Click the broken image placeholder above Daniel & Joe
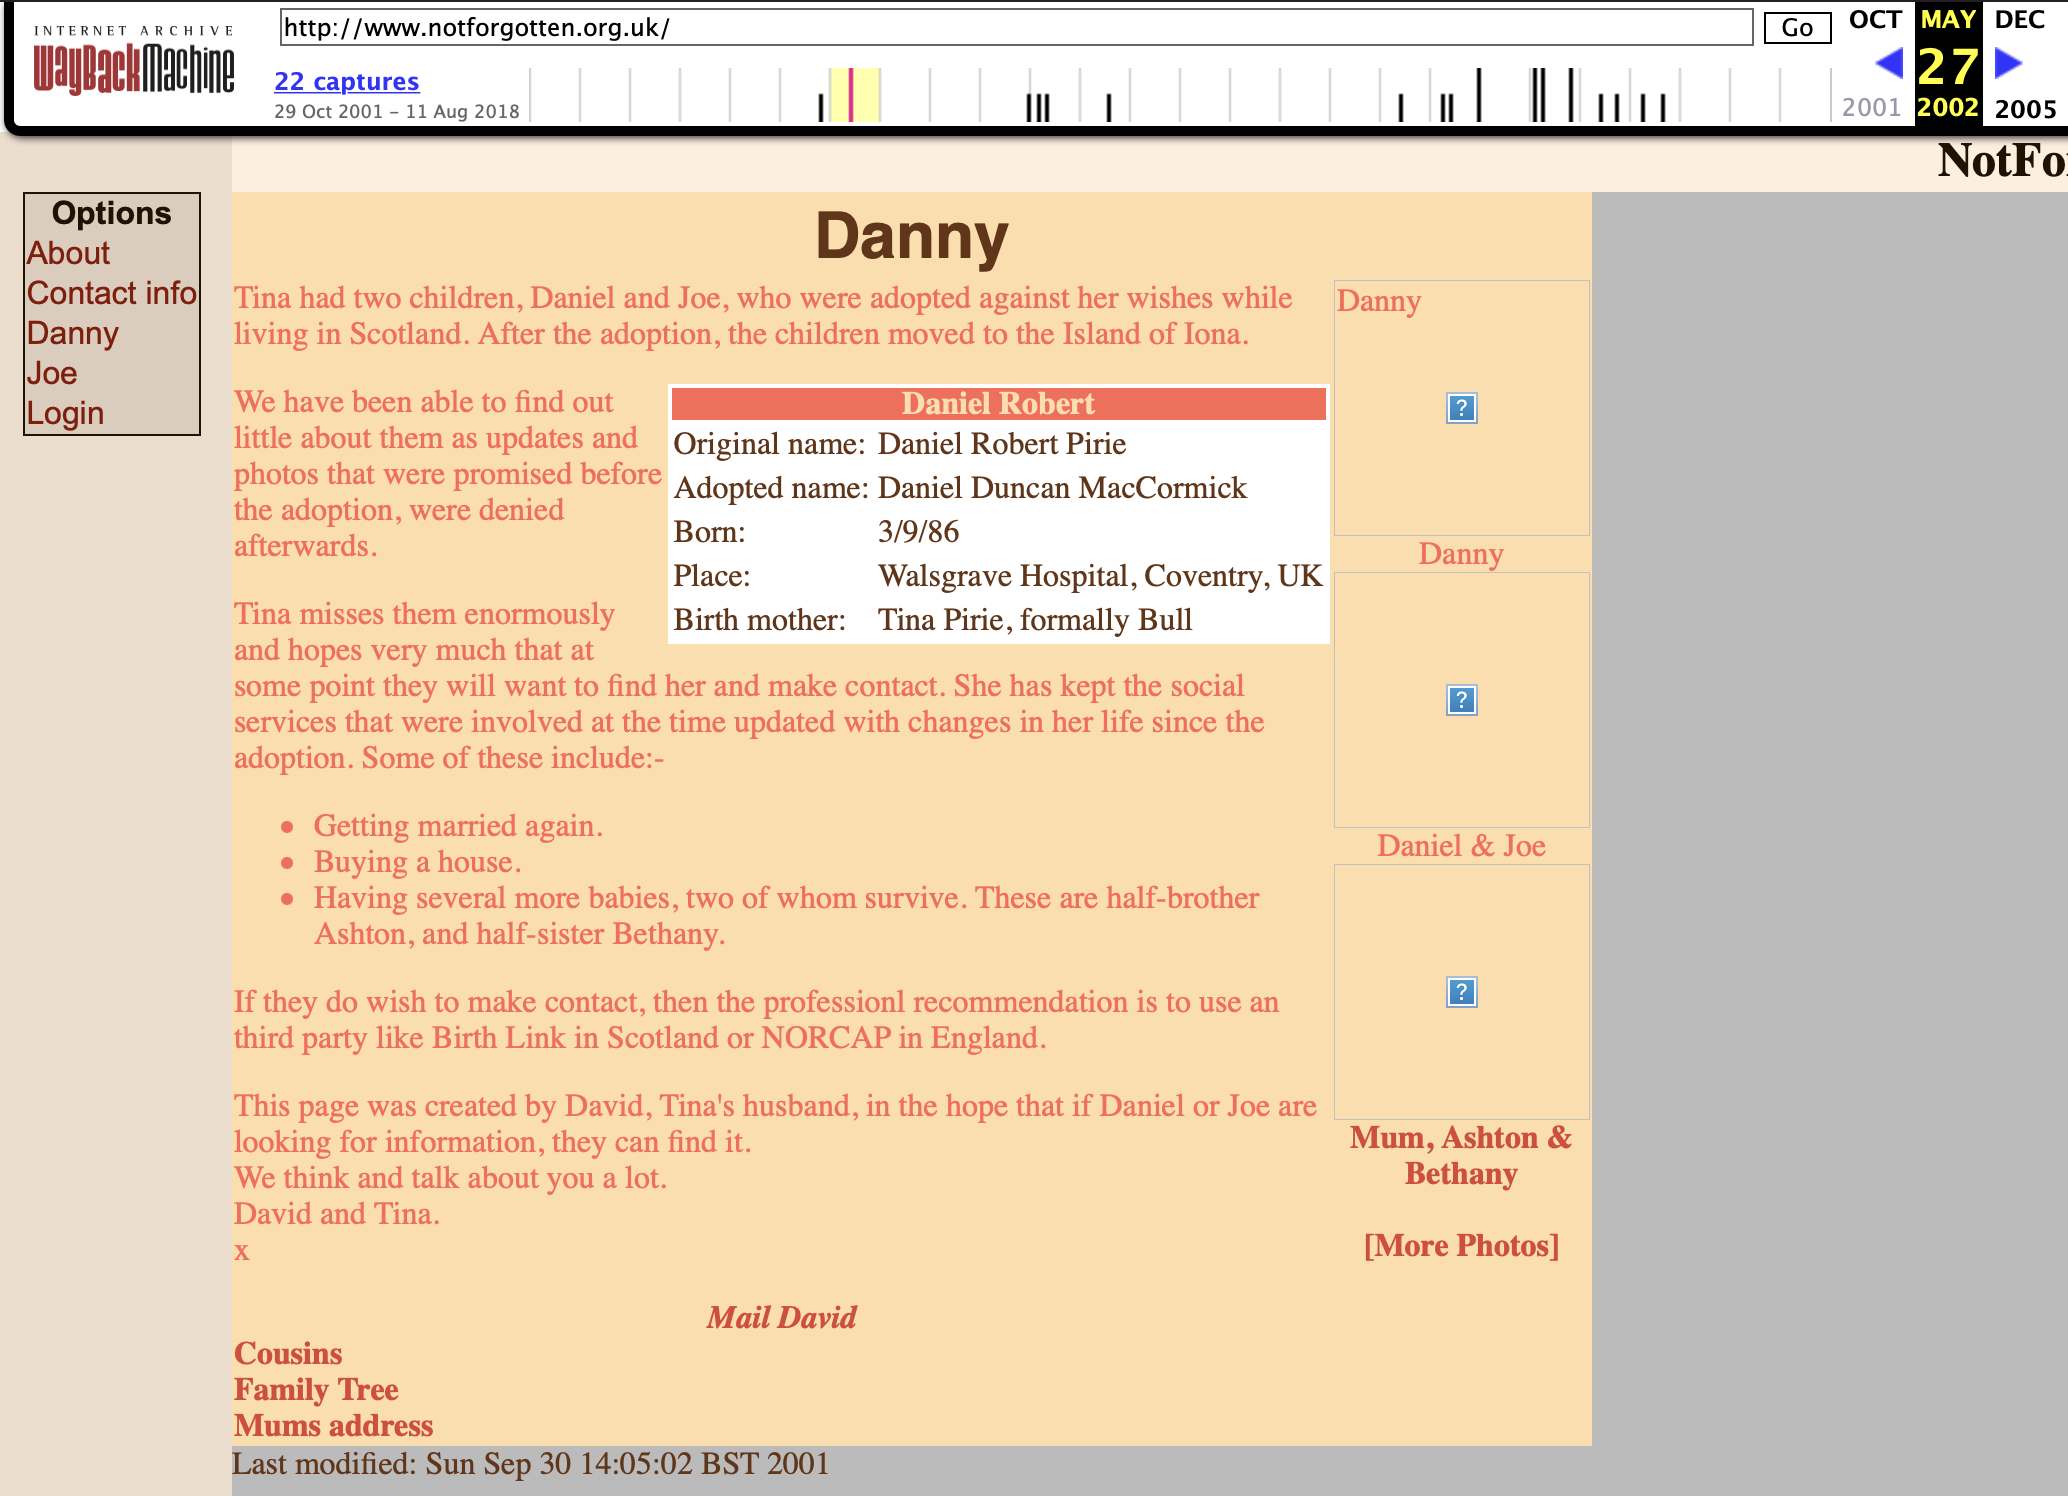The height and width of the screenshot is (1496, 2068). (1461, 700)
